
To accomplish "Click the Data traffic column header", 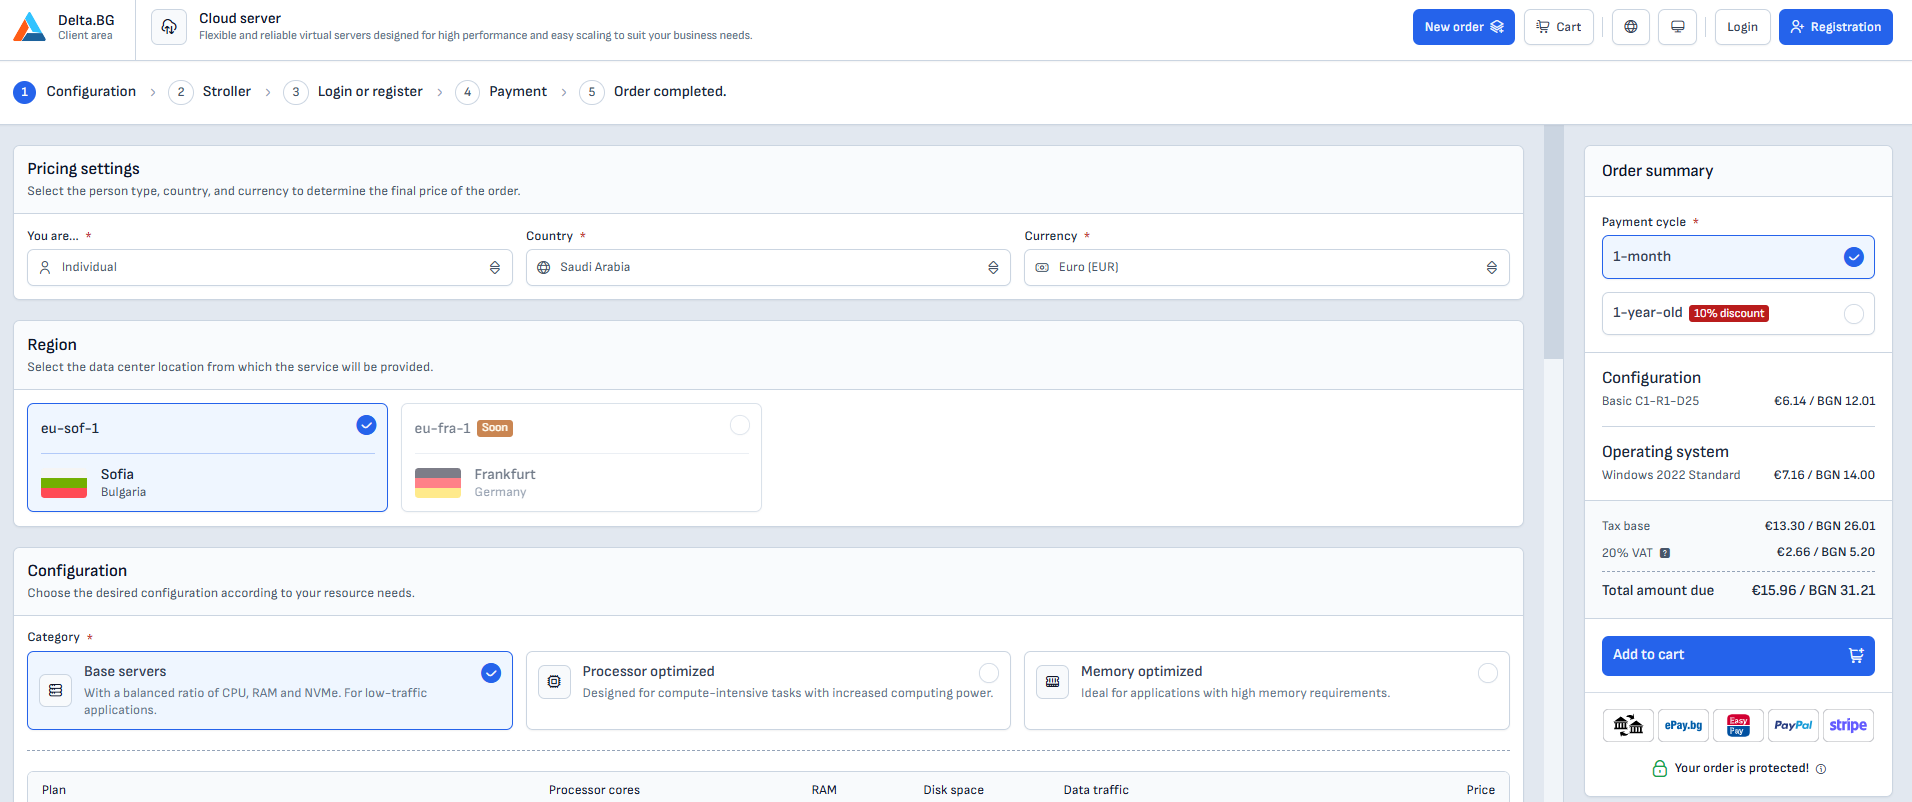I will [1096, 790].
